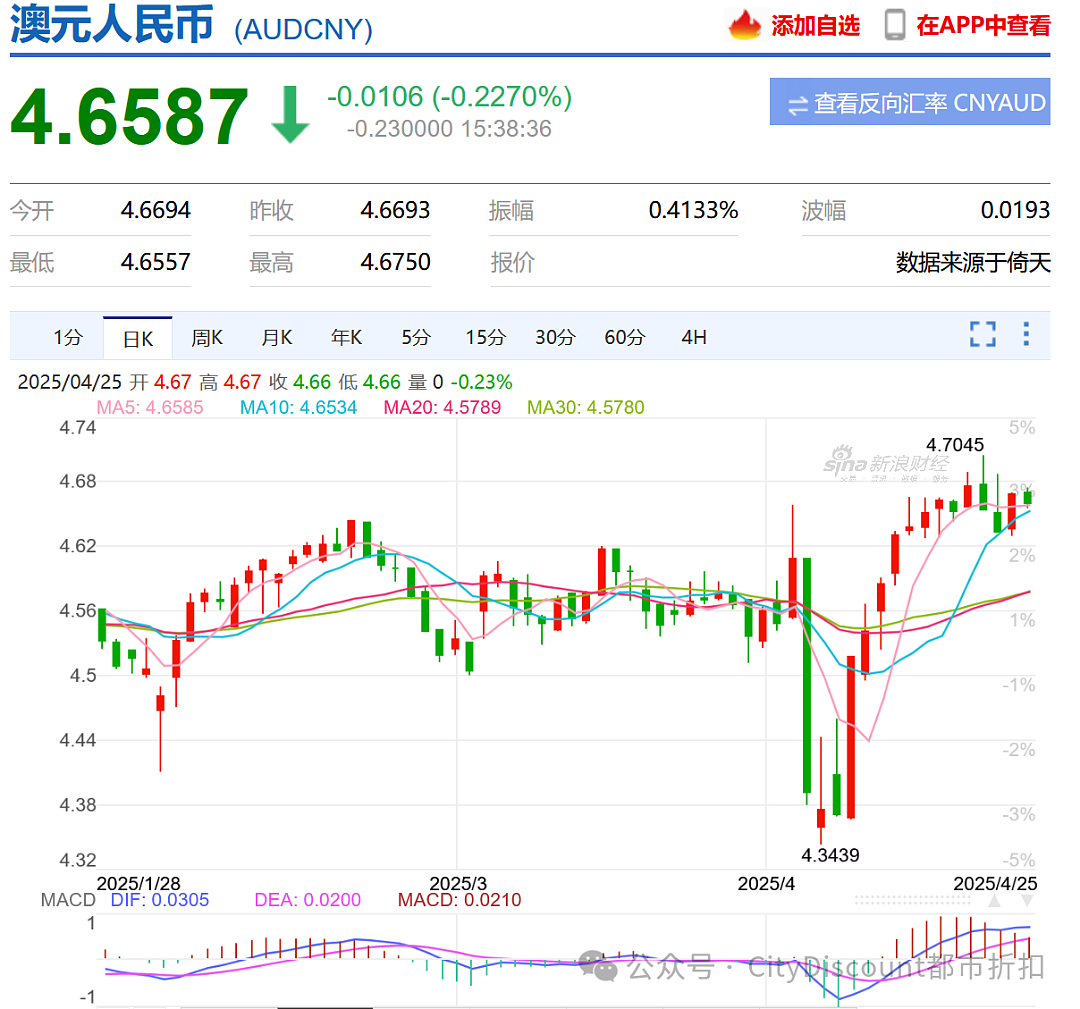Viewport: 1080px width, 1009px height.
Task: Click the (AUDCNY) ticker code
Action: (303, 30)
